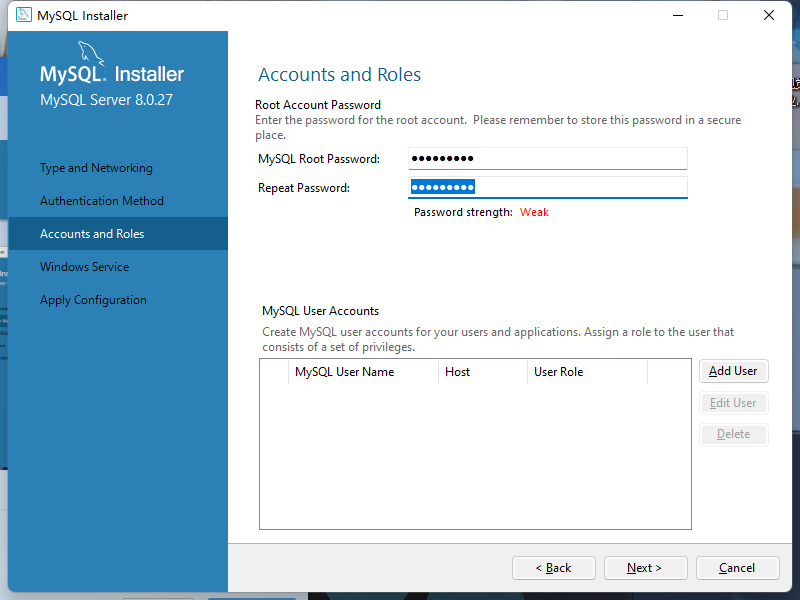Open the Type and Networking step
Viewport: 800px width, 600px height.
click(96, 168)
